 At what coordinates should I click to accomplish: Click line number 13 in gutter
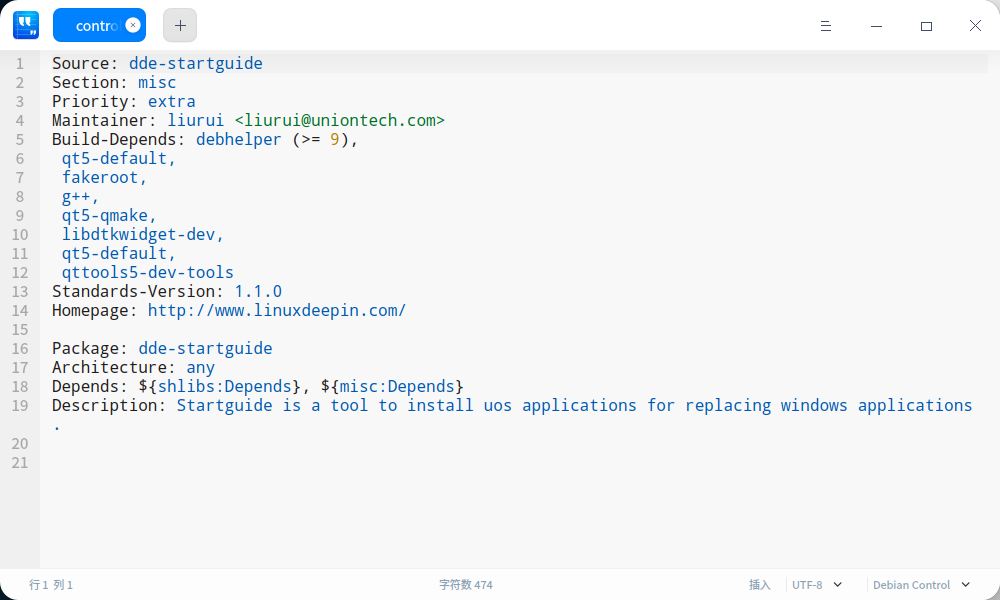click(20, 292)
